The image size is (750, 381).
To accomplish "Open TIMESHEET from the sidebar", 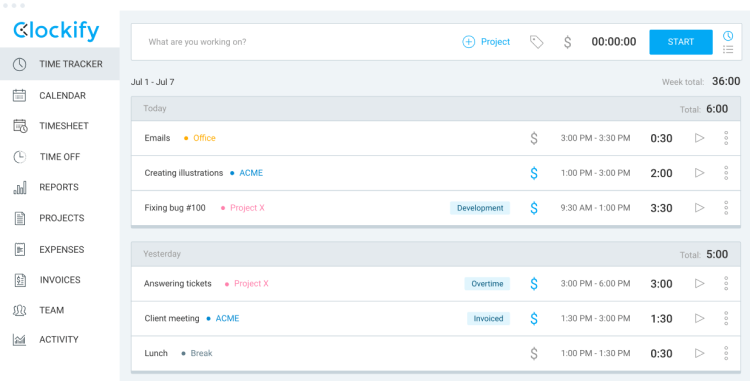I will [64, 126].
